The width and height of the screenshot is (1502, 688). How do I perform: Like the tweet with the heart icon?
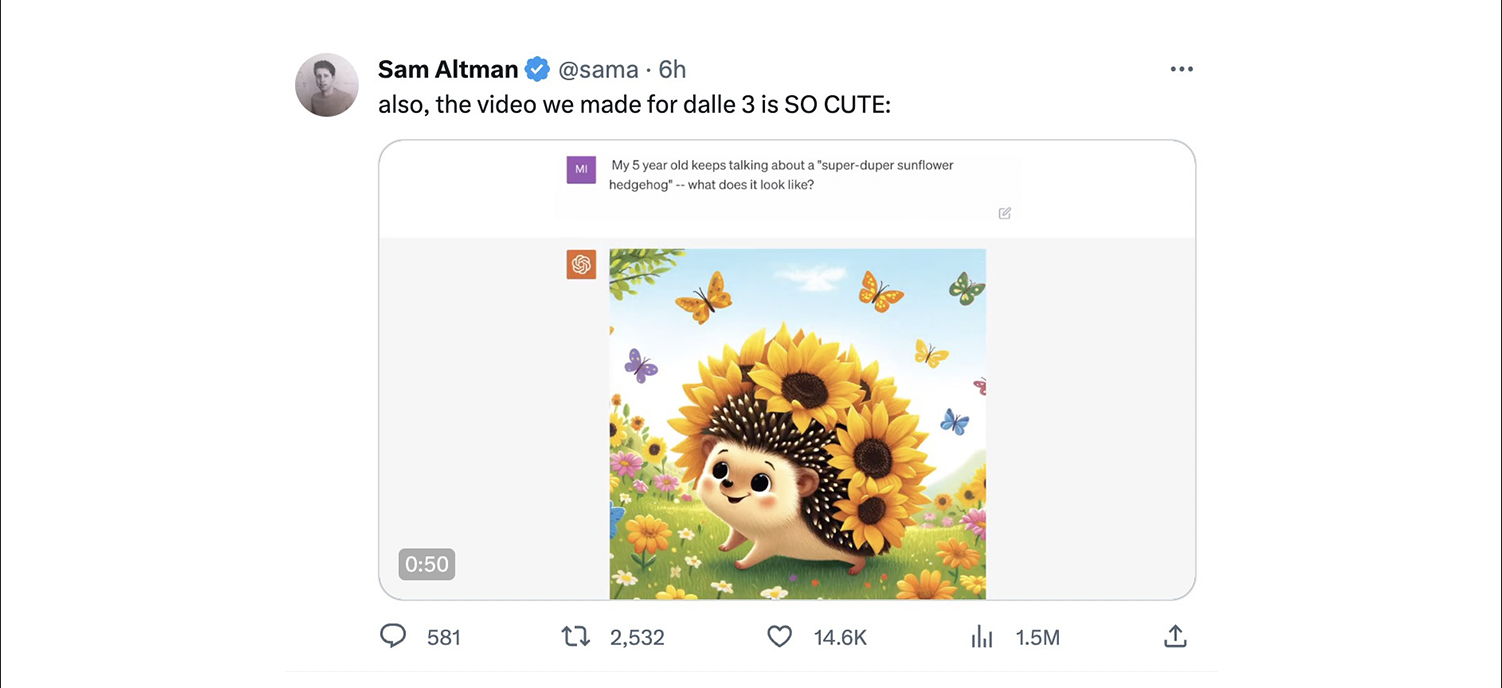coord(779,636)
